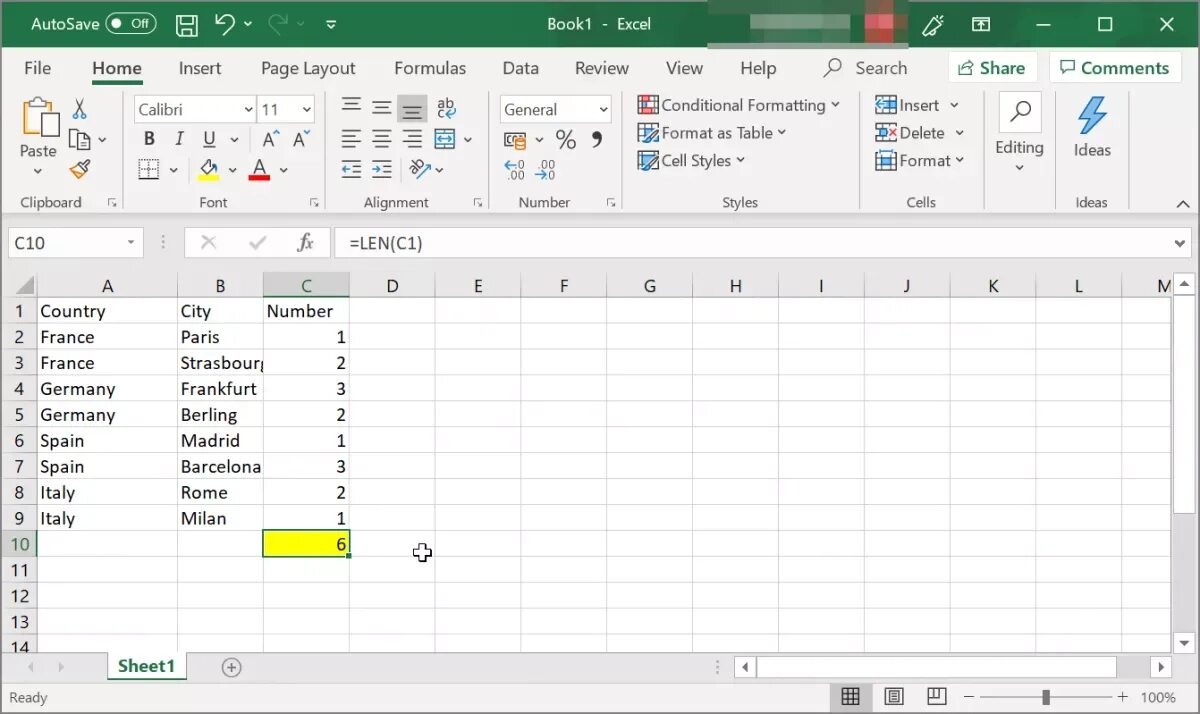Open font name Calibri dropdown
1200x714 pixels.
pos(248,110)
